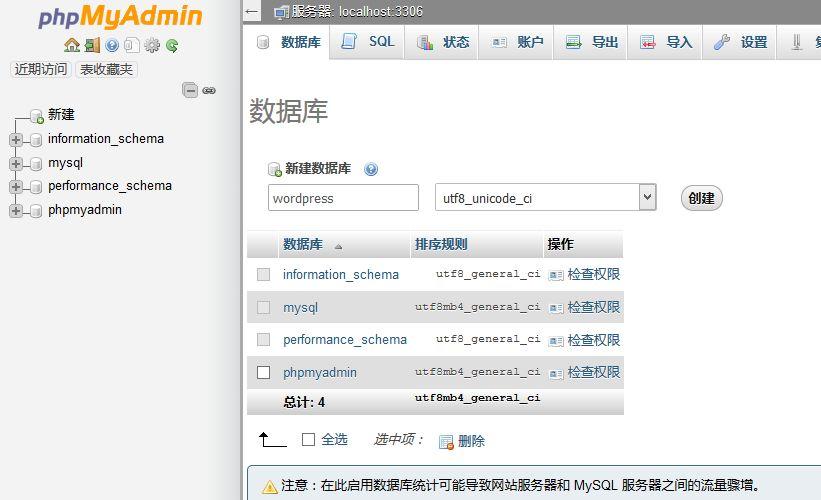The width and height of the screenshot is (821, 500).
Task: Open the 导入 tab
Action: (665, 42)
